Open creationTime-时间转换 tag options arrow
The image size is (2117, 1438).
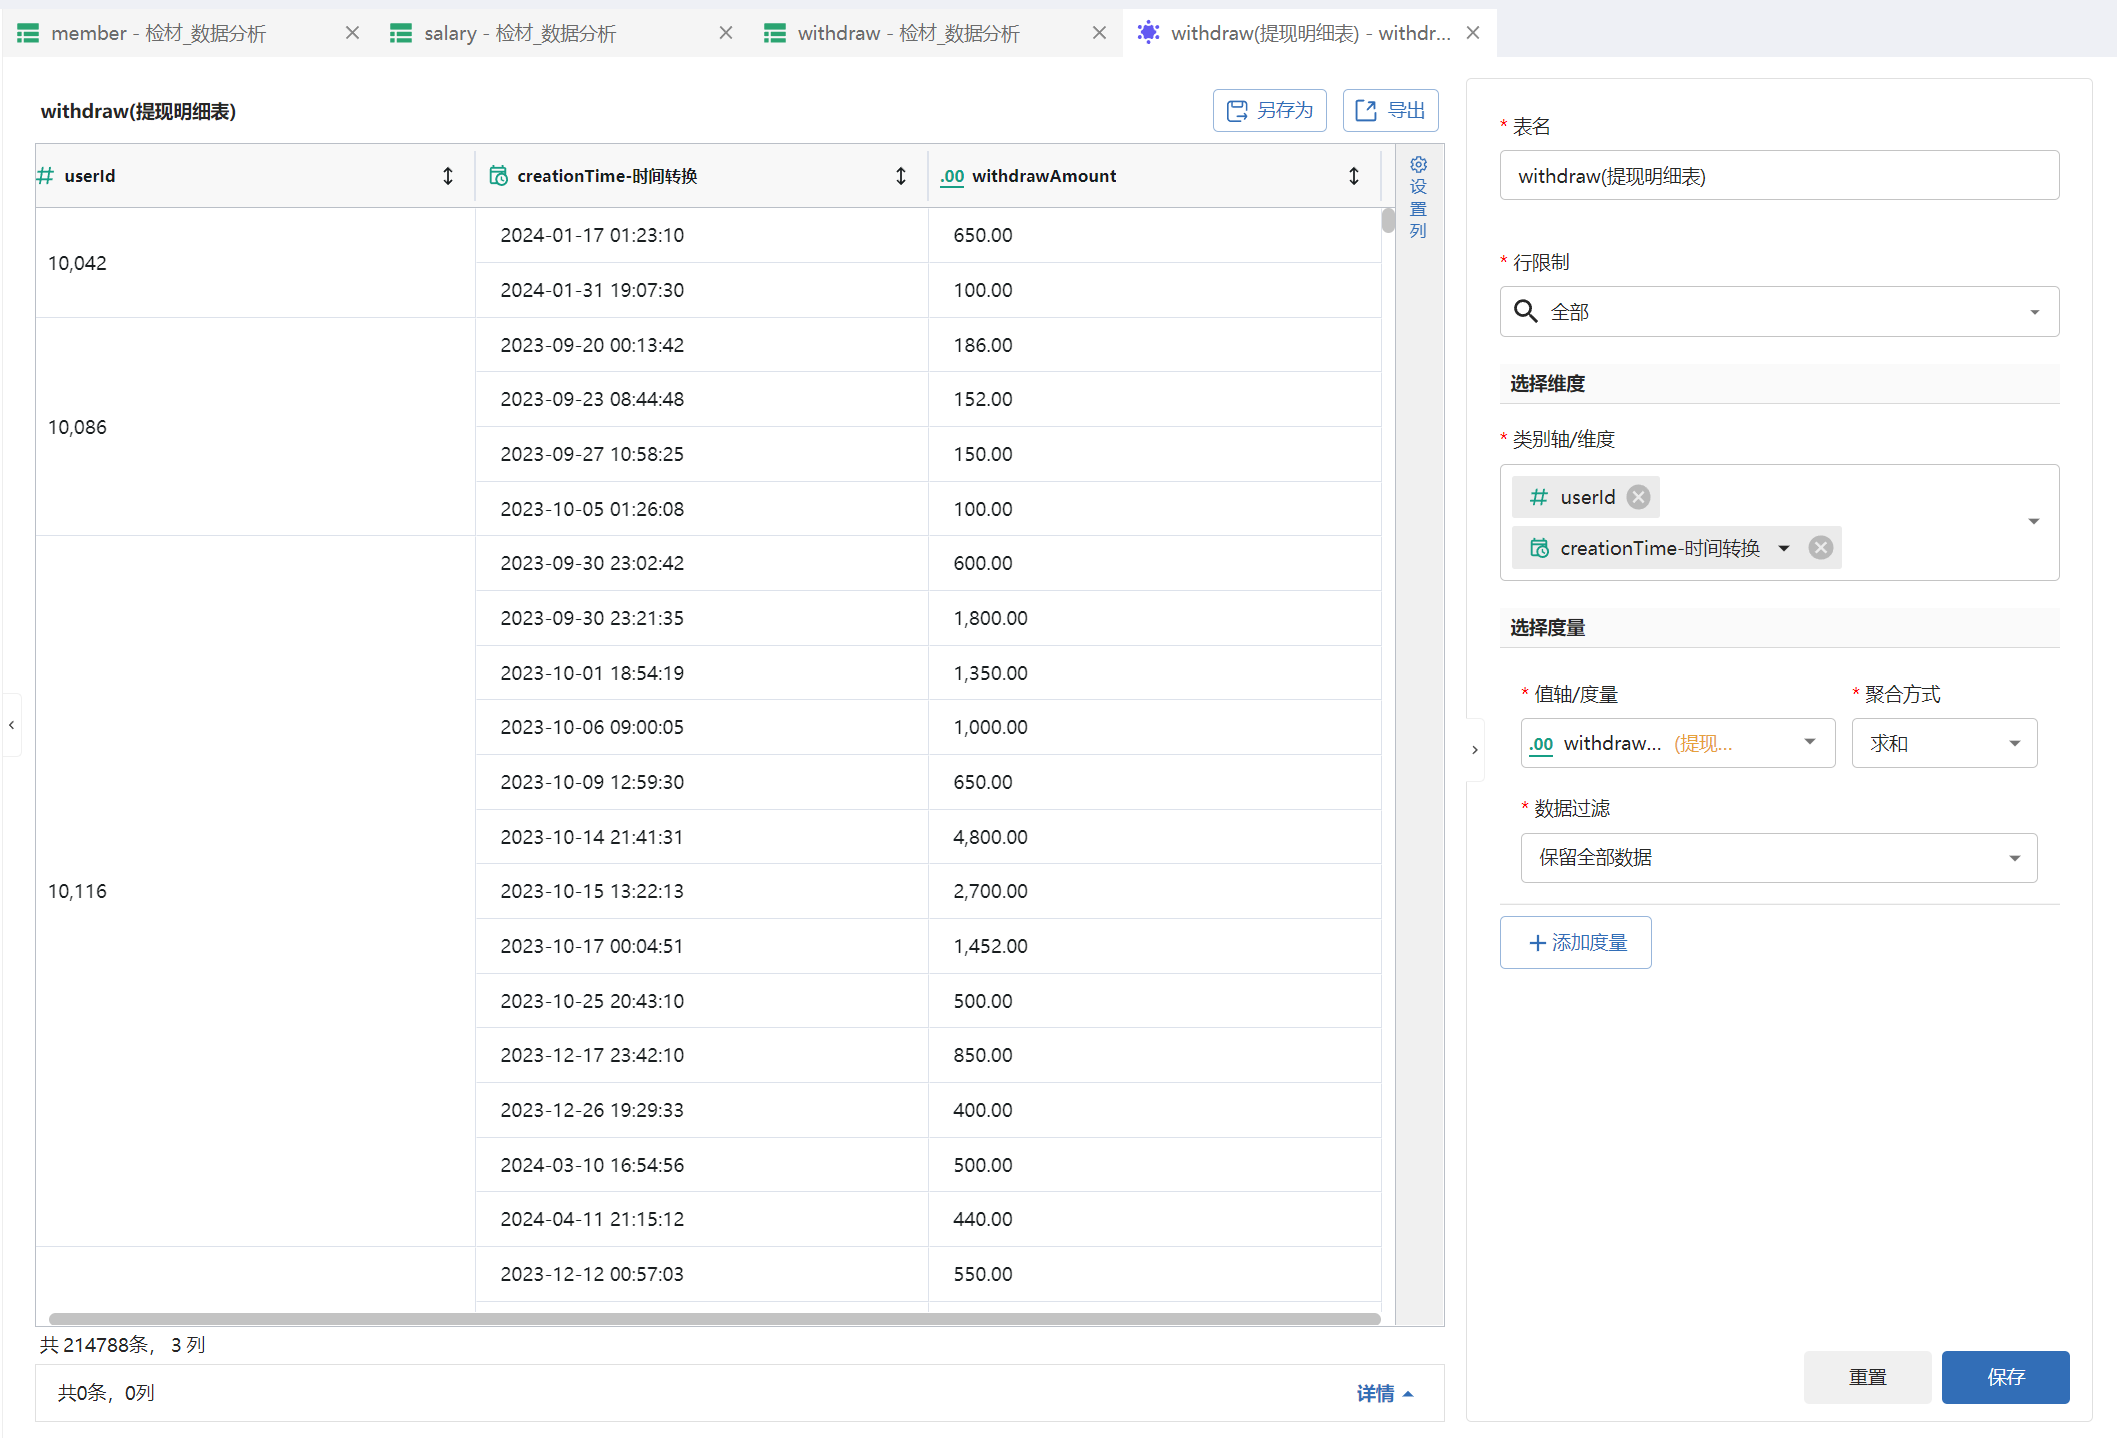pos(1784,548)
